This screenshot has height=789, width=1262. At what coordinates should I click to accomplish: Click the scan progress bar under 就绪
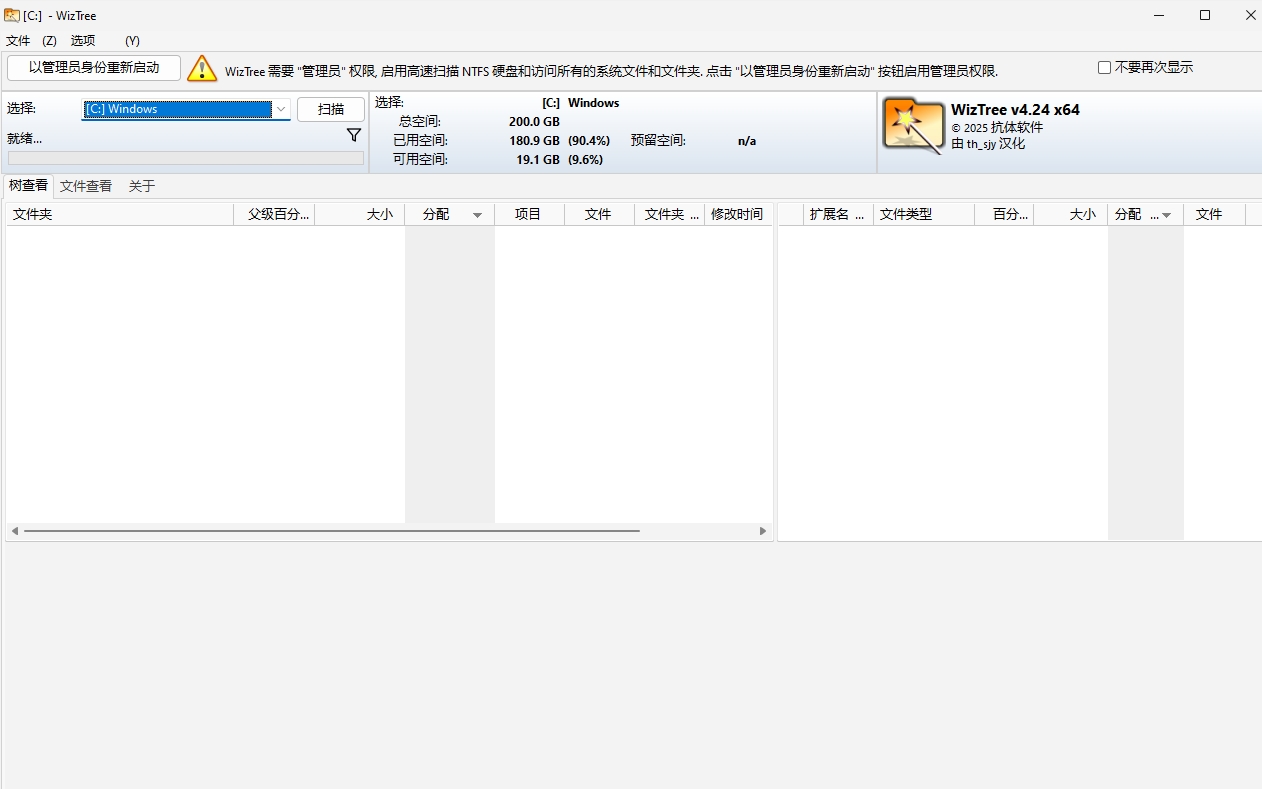[186, 158]
